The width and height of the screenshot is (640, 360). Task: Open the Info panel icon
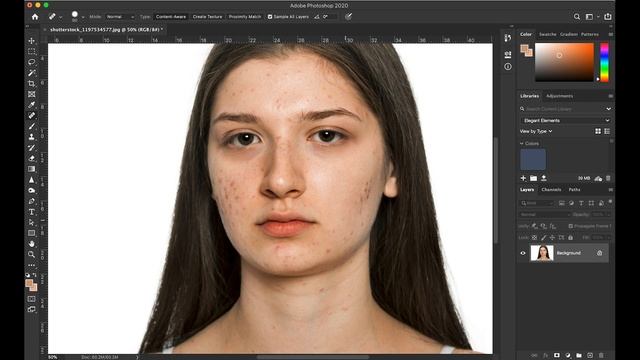point(508,67)
